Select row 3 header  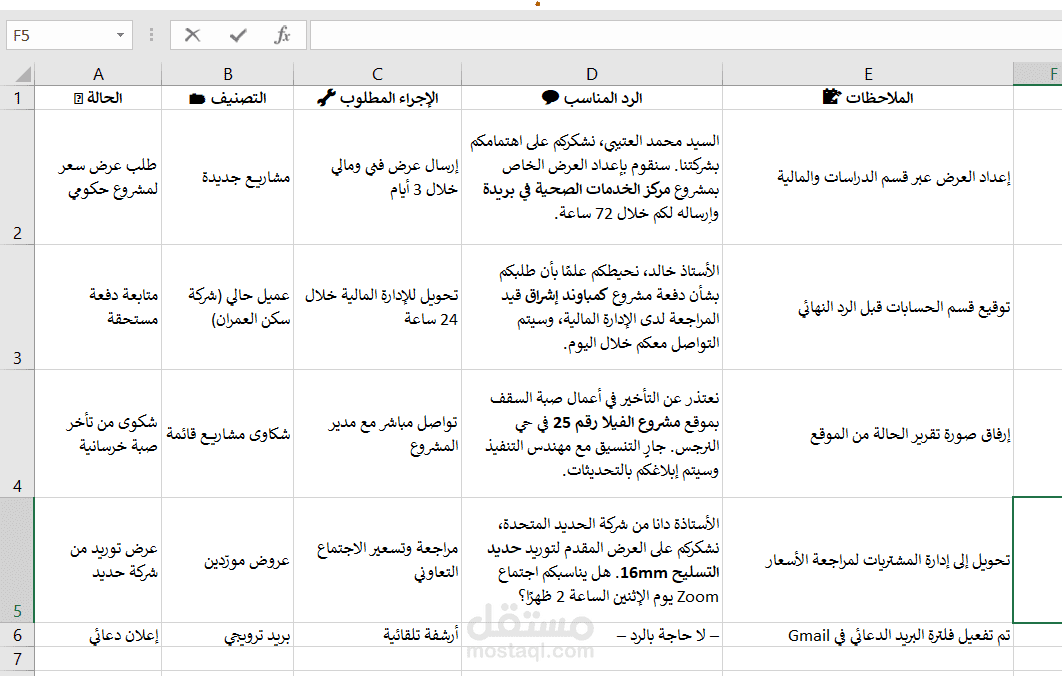pyautogui.click(x=17, y=307)
